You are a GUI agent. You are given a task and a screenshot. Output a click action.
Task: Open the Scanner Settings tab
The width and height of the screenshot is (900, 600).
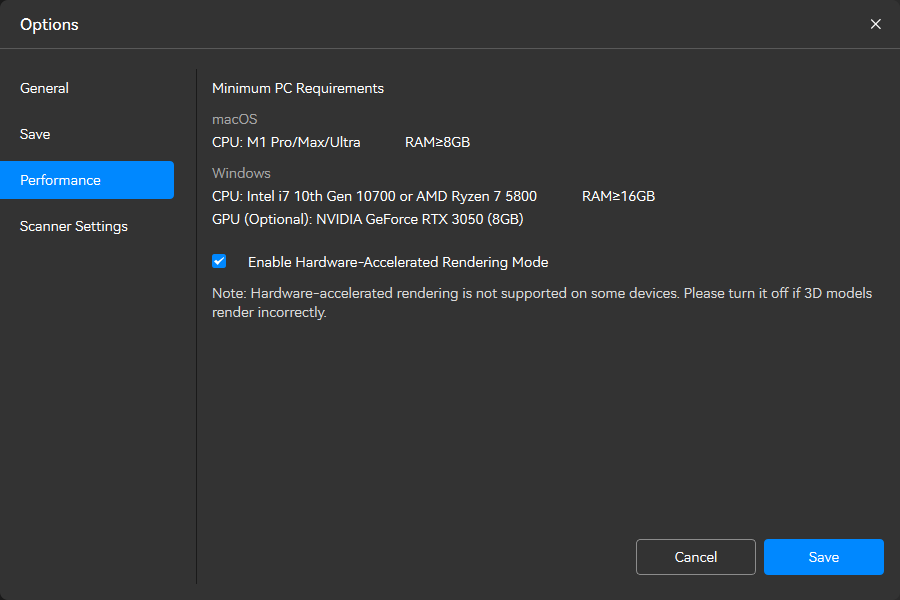pyautogui.click(x=74, y=226)
